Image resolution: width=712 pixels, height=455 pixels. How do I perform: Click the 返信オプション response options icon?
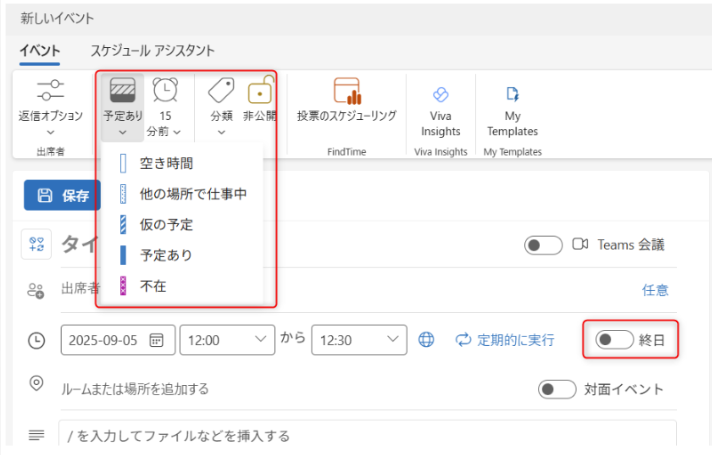point(50,92)
